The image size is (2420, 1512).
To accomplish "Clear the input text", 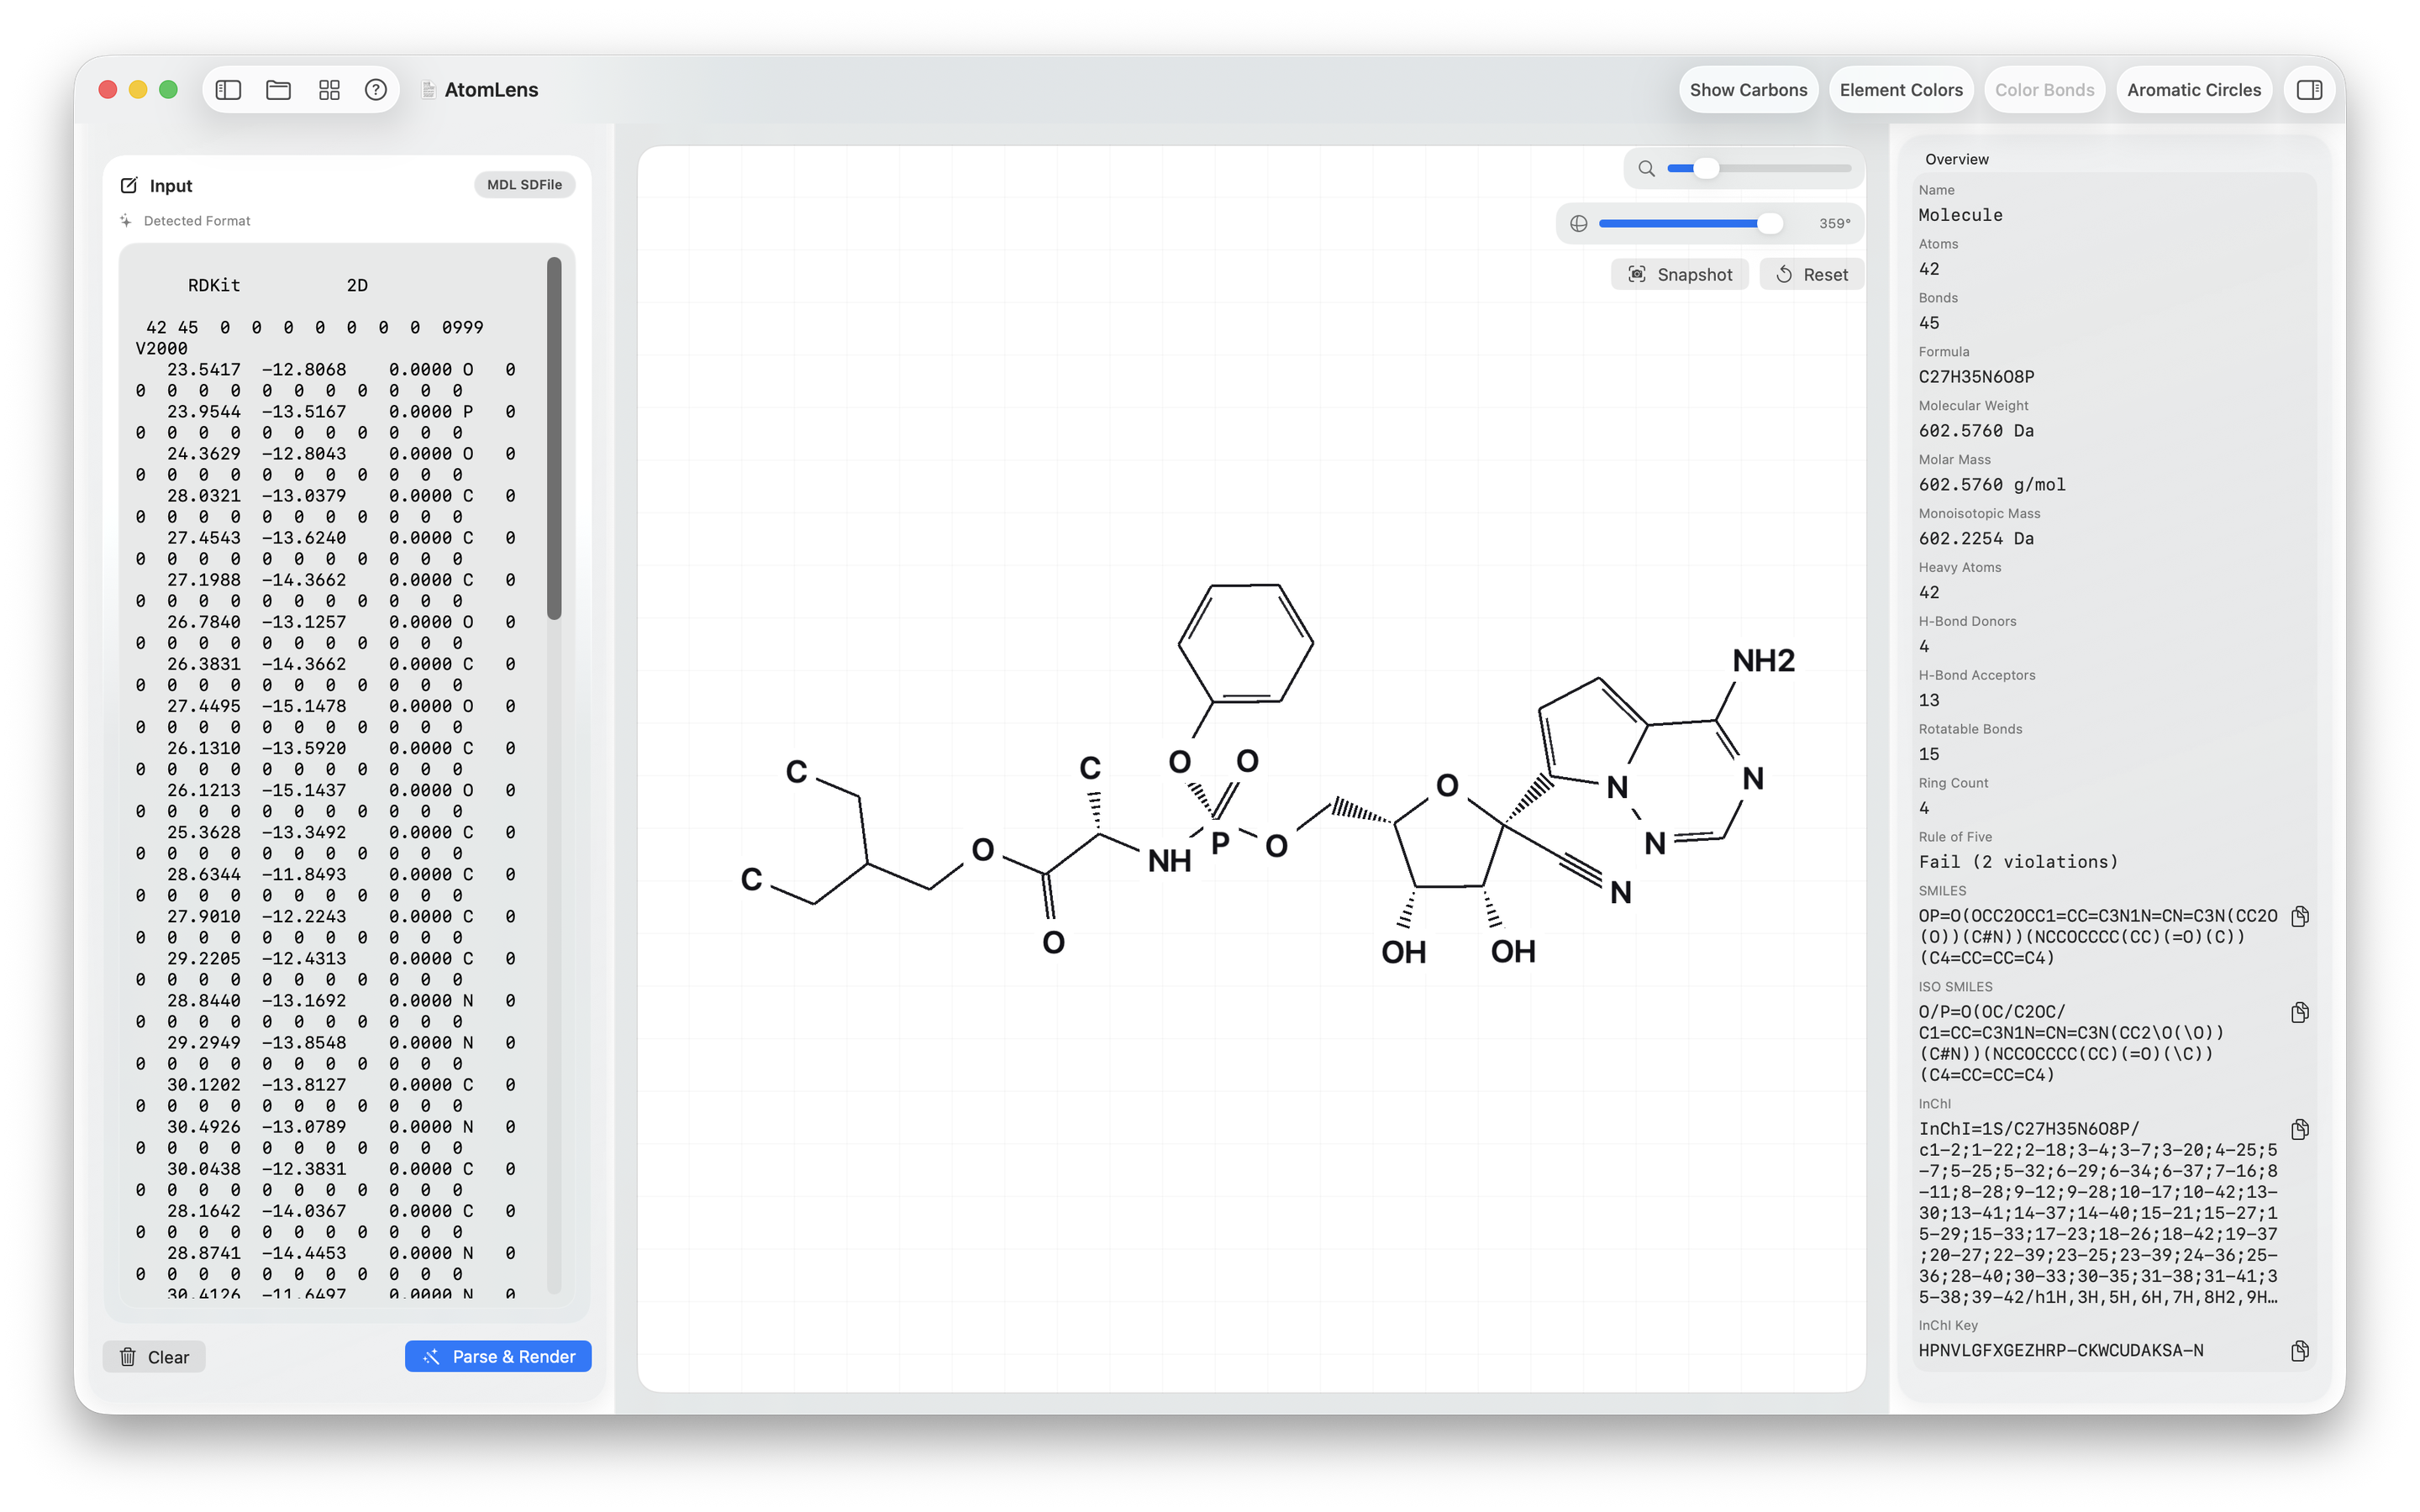I will click(154, 1357).
